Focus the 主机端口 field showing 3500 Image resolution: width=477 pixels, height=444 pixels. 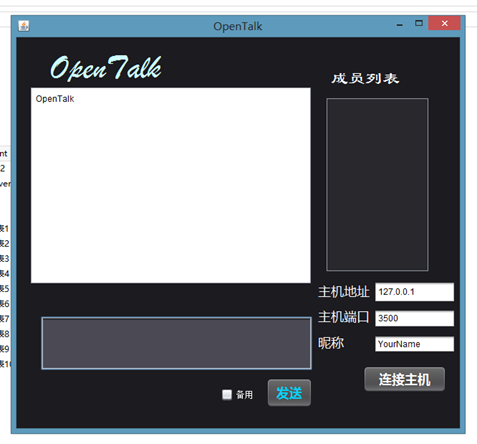414,318
